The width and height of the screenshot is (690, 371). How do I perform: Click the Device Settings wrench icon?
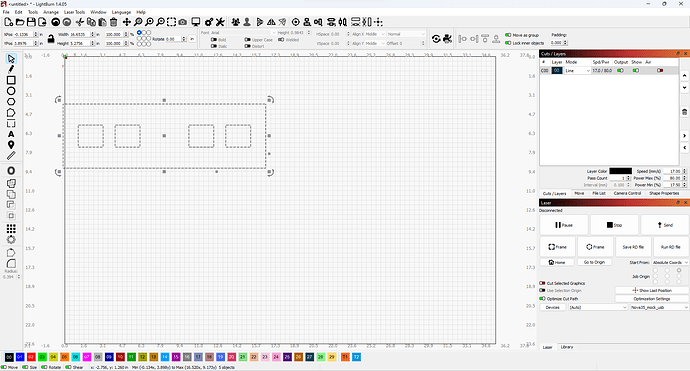coord(220,22)
